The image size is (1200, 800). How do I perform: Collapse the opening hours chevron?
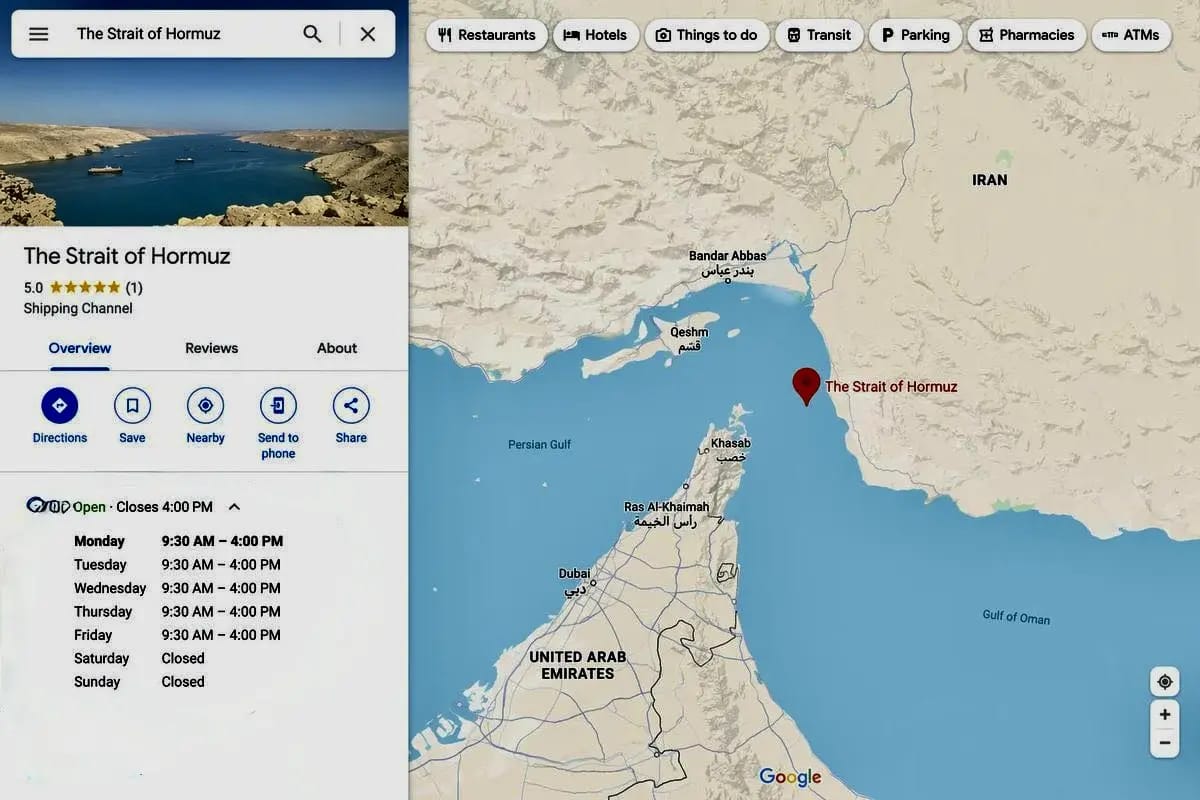[234, 507]
